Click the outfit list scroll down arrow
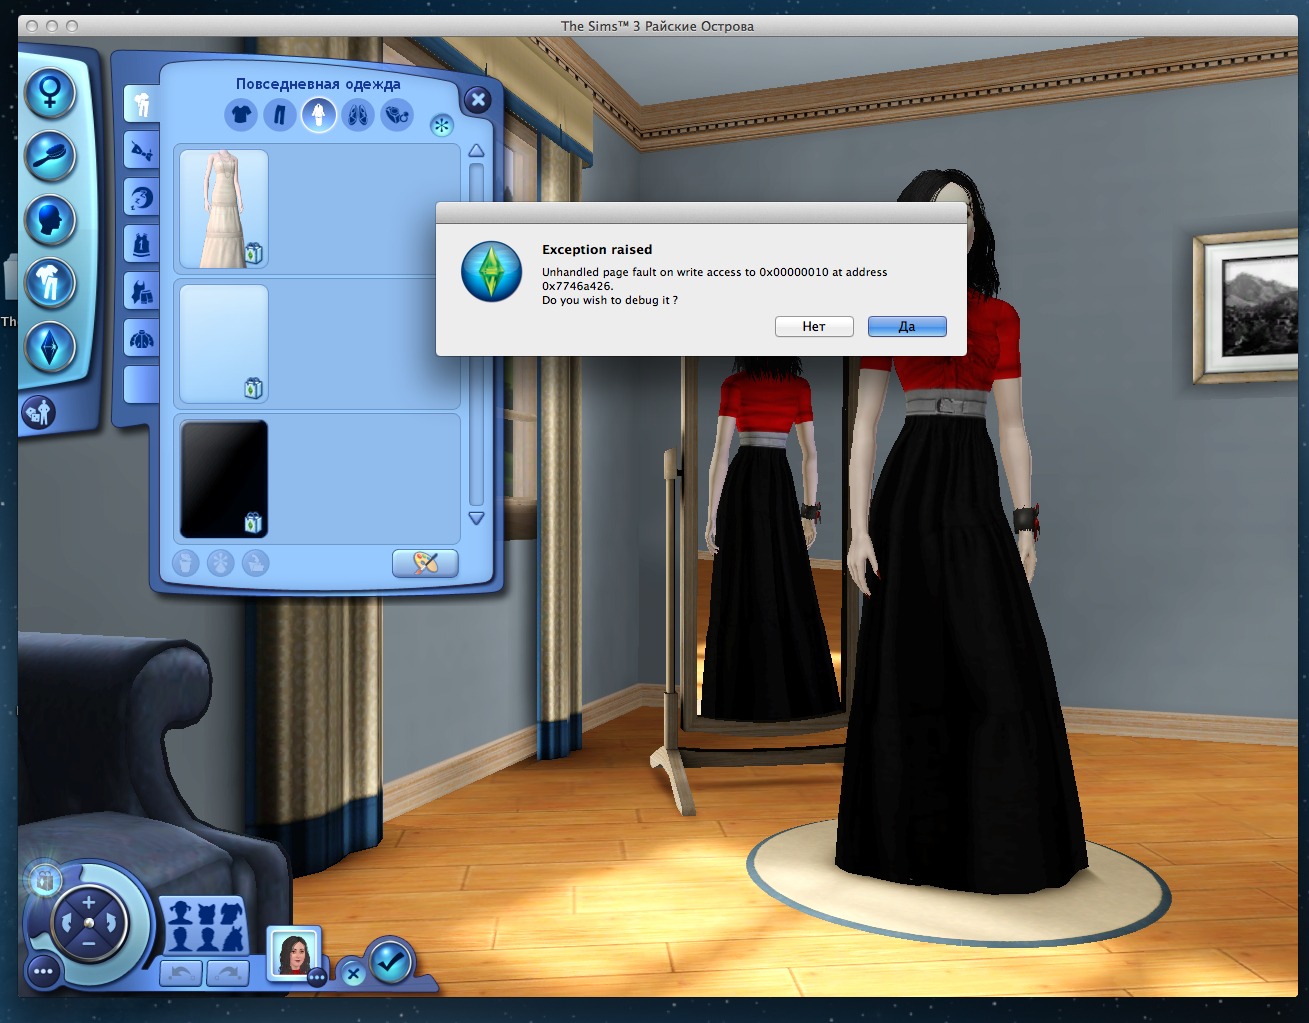This screenshot has height=1023, width=1309. 476,518
